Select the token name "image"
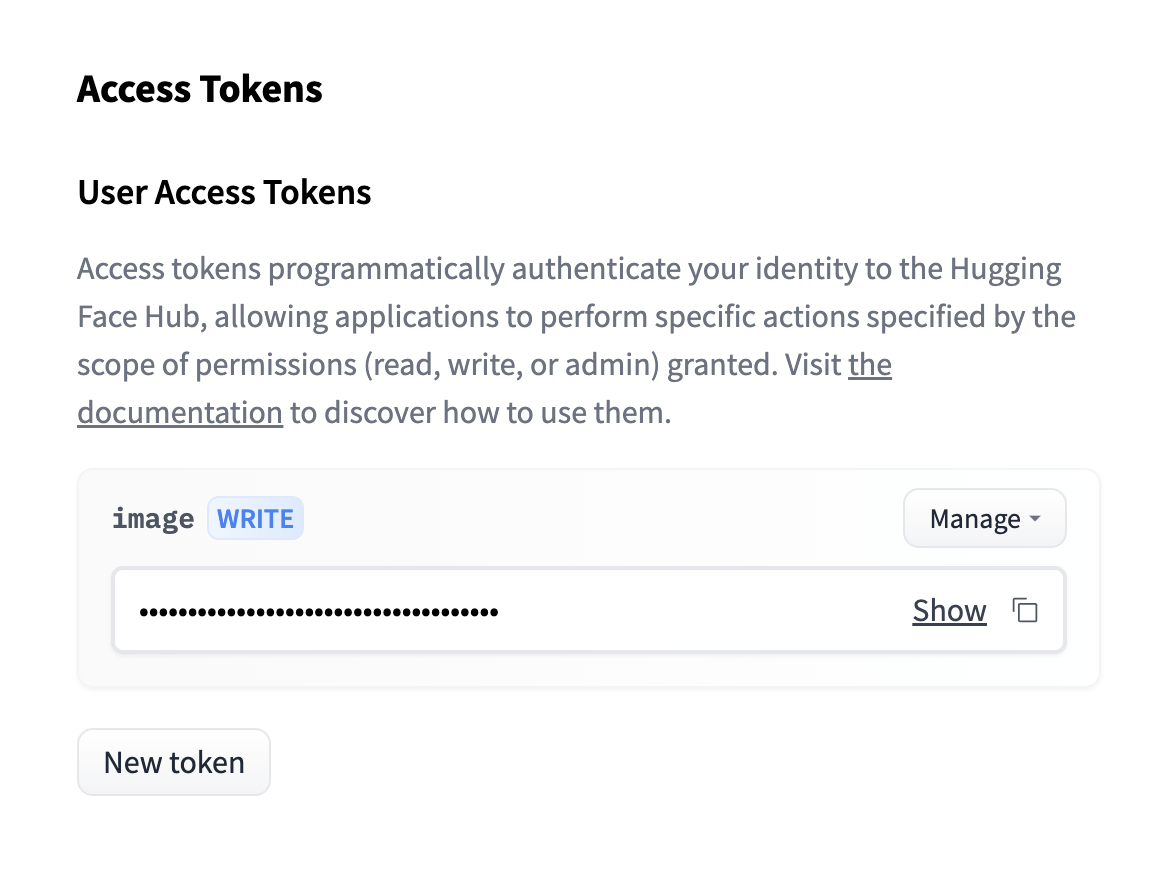This screenshot has height=872, width=1158. [x=153, y=519]
